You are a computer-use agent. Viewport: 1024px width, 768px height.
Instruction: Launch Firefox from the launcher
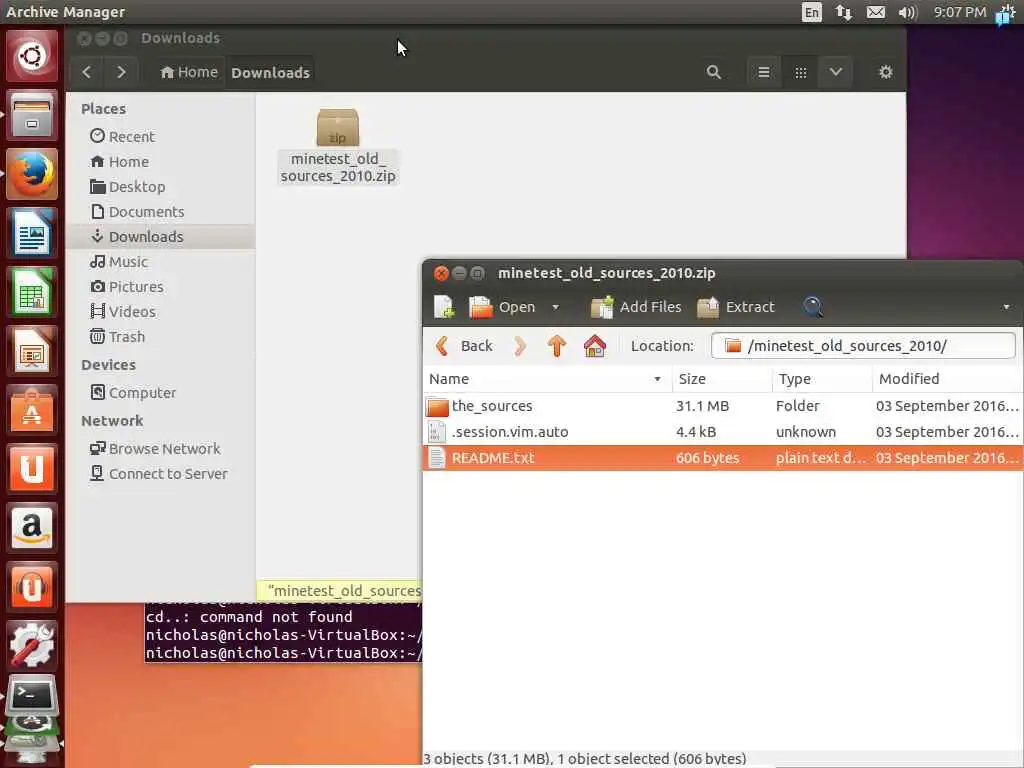tap(31, 174)
